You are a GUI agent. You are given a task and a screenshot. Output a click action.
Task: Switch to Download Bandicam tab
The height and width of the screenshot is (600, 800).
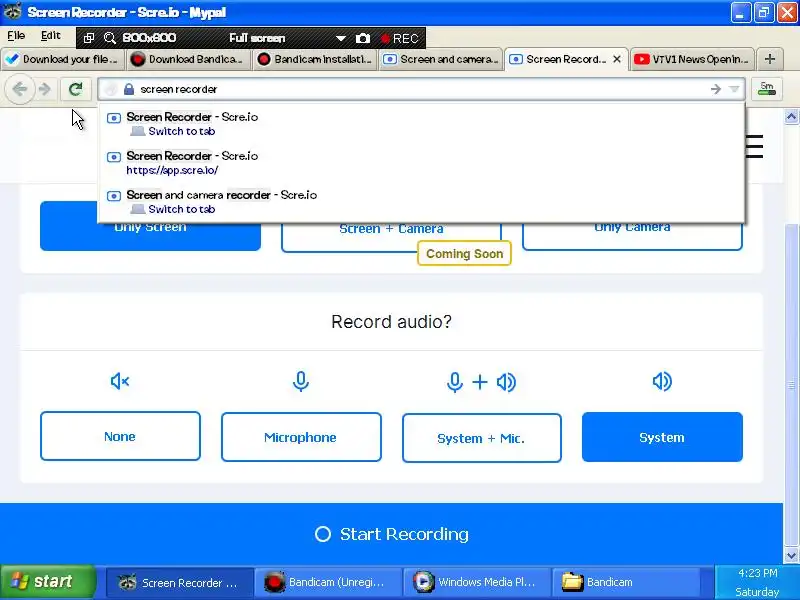click(x=188, y=59)
